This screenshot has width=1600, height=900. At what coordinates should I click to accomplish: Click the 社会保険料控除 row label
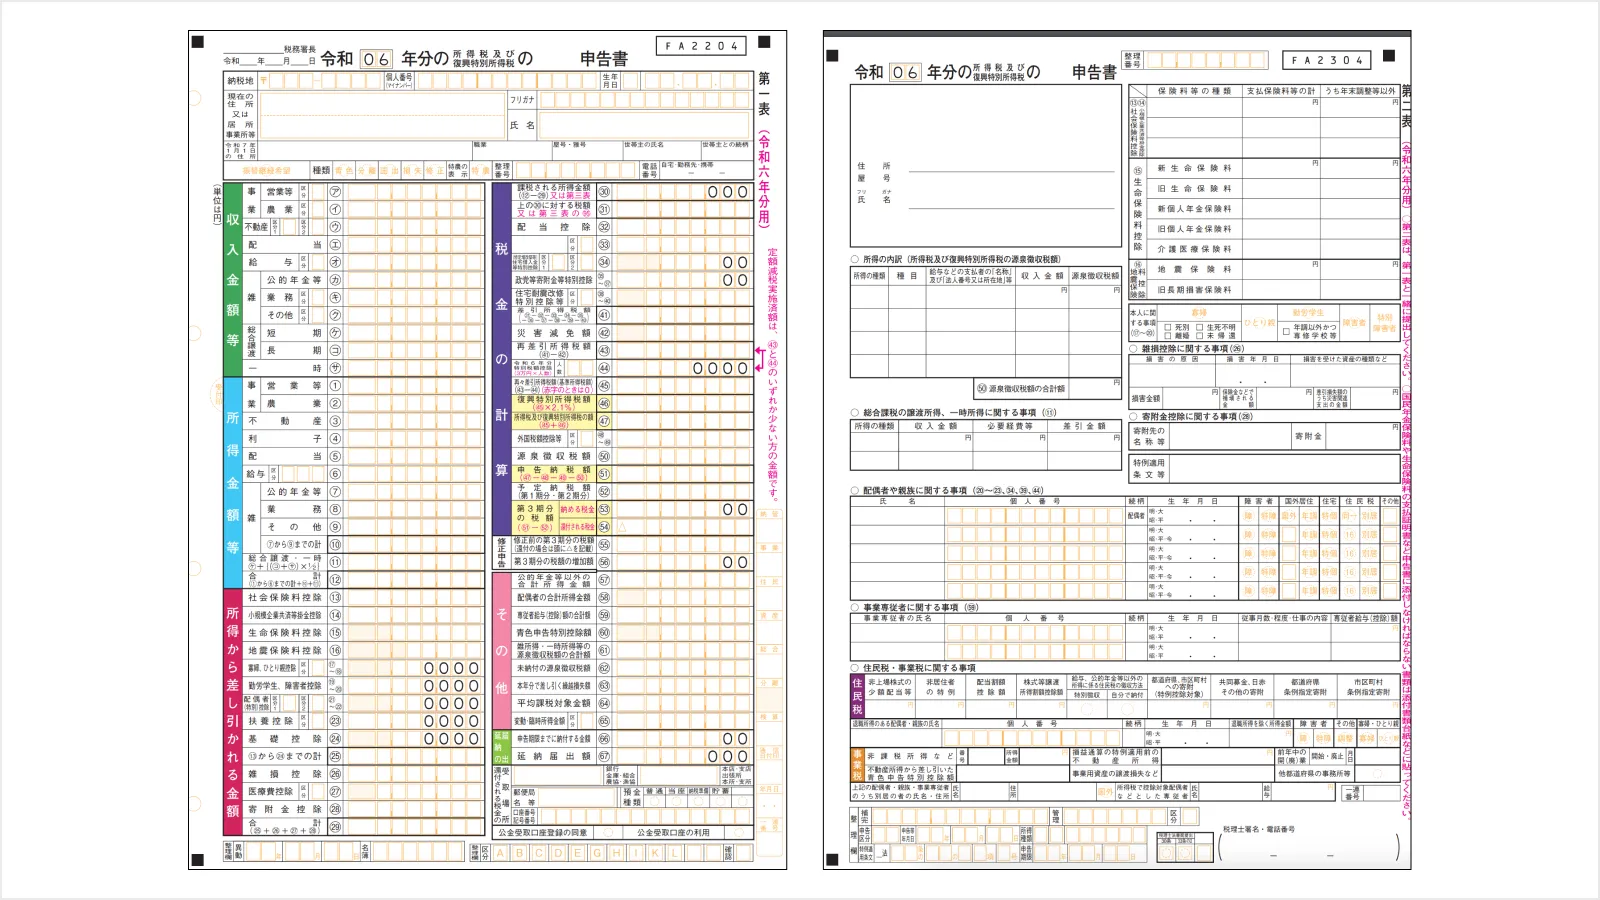(x=285, y=598)
